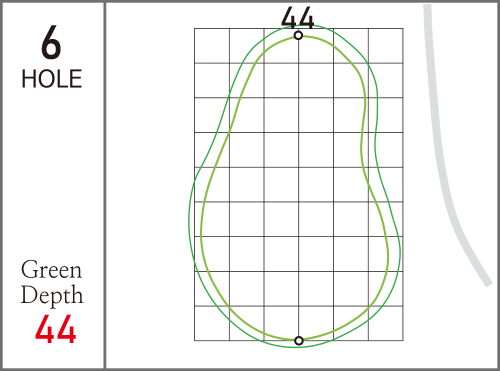
Task: Click the left bulge of the outer outline
Action: point(189,220)
